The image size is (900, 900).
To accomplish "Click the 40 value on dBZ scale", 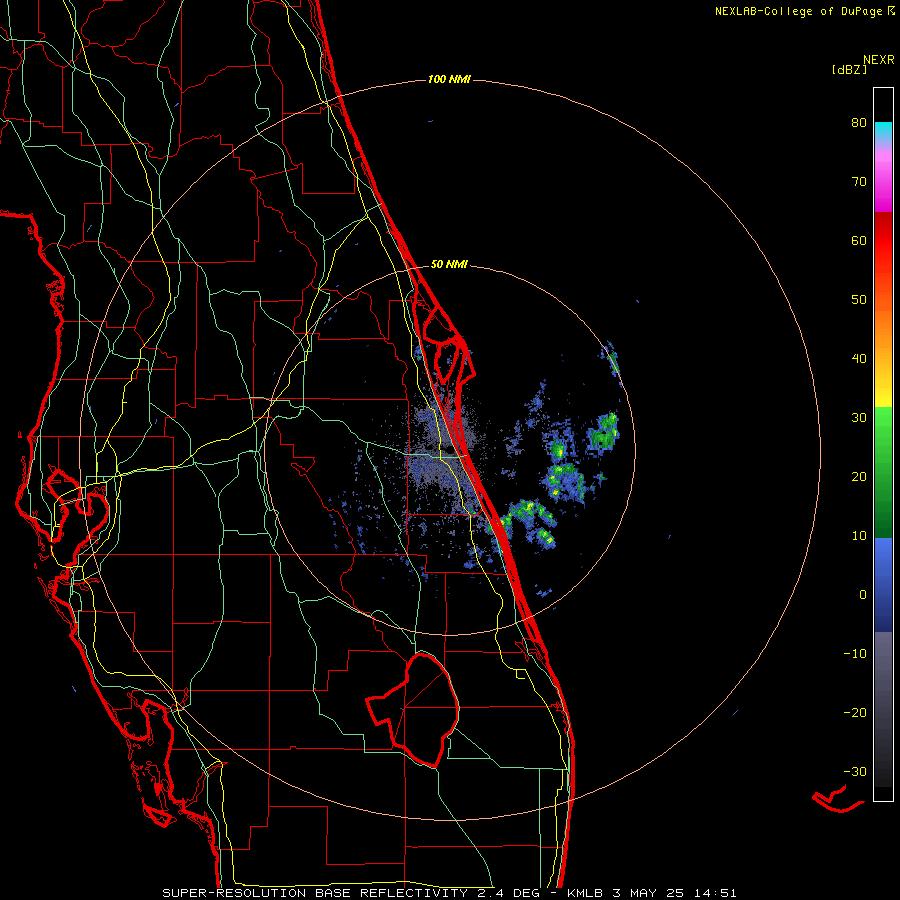I will 859,359.
